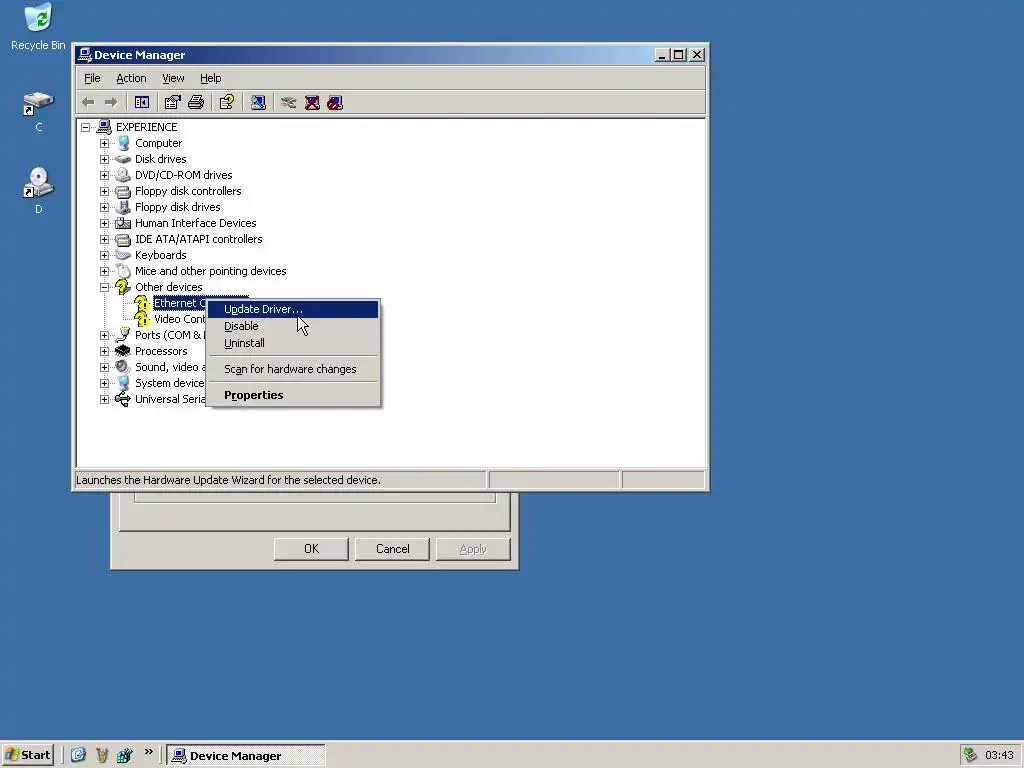Open the File menu
Viewport: 1024px width, 768px height.
(92, 78)
